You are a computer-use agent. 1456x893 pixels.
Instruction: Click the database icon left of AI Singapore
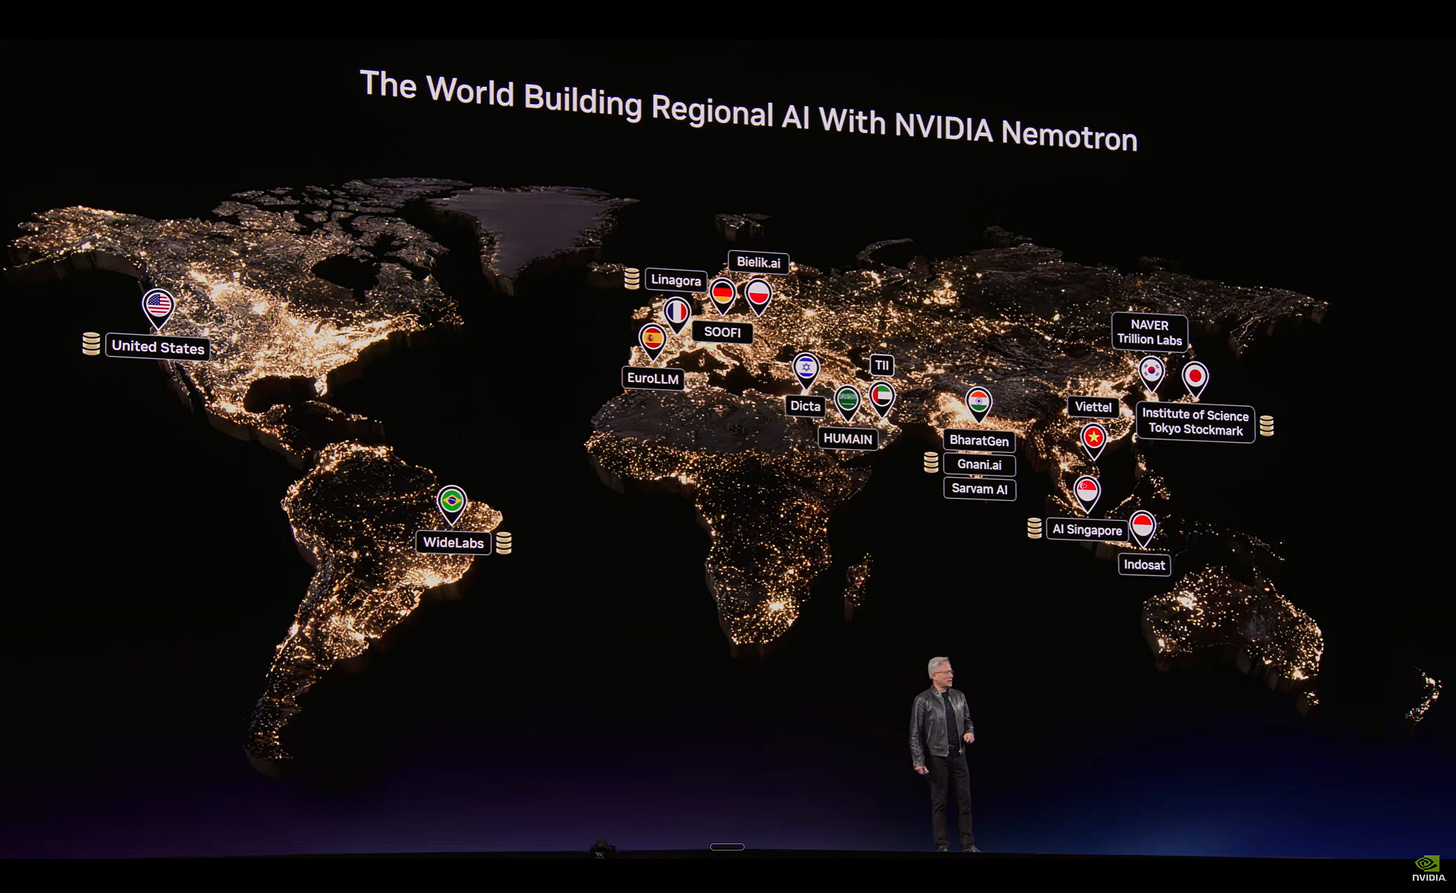(x=1034, y=528)
